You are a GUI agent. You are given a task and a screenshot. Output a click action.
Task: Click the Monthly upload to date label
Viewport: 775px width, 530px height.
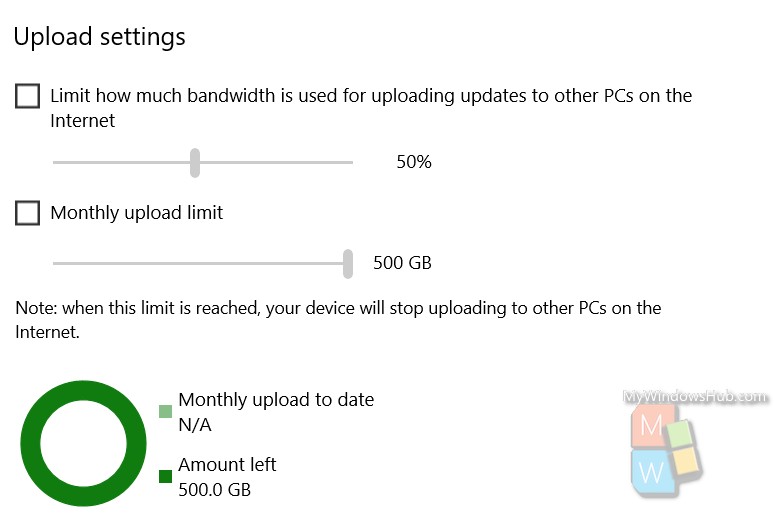point(276,400)
